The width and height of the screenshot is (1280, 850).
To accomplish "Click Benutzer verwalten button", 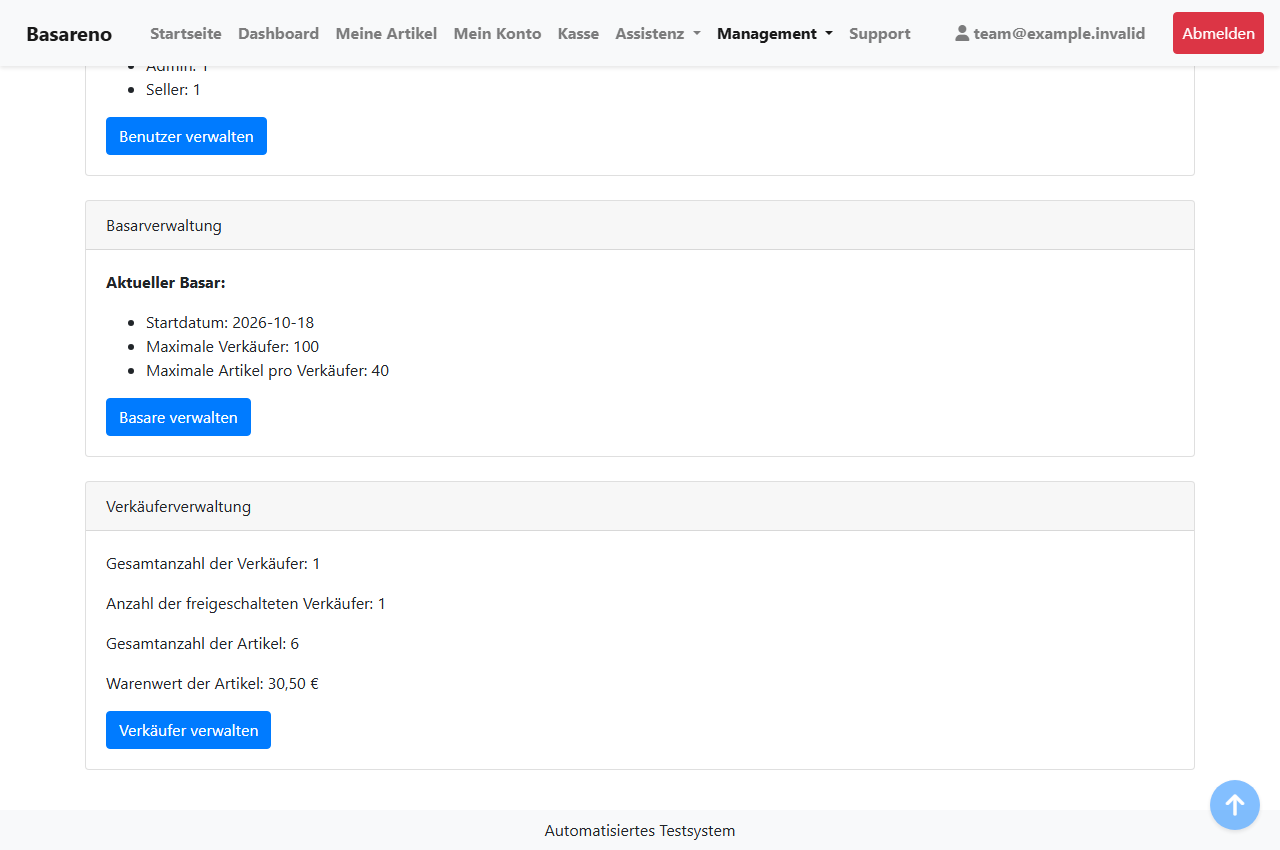I will pos(186,136).
